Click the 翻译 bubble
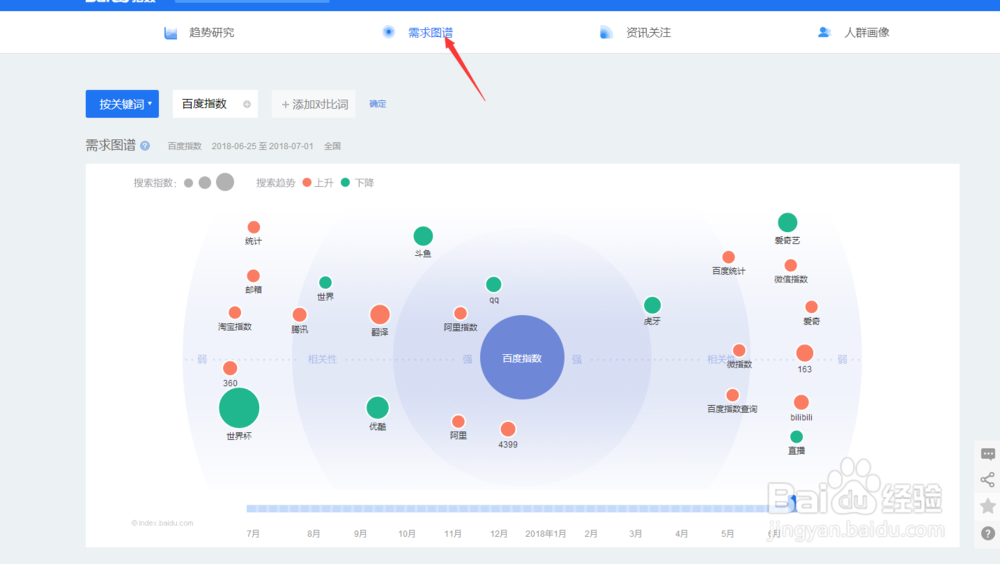Screen dimensions: 1000x564 (x=380, y=315)
